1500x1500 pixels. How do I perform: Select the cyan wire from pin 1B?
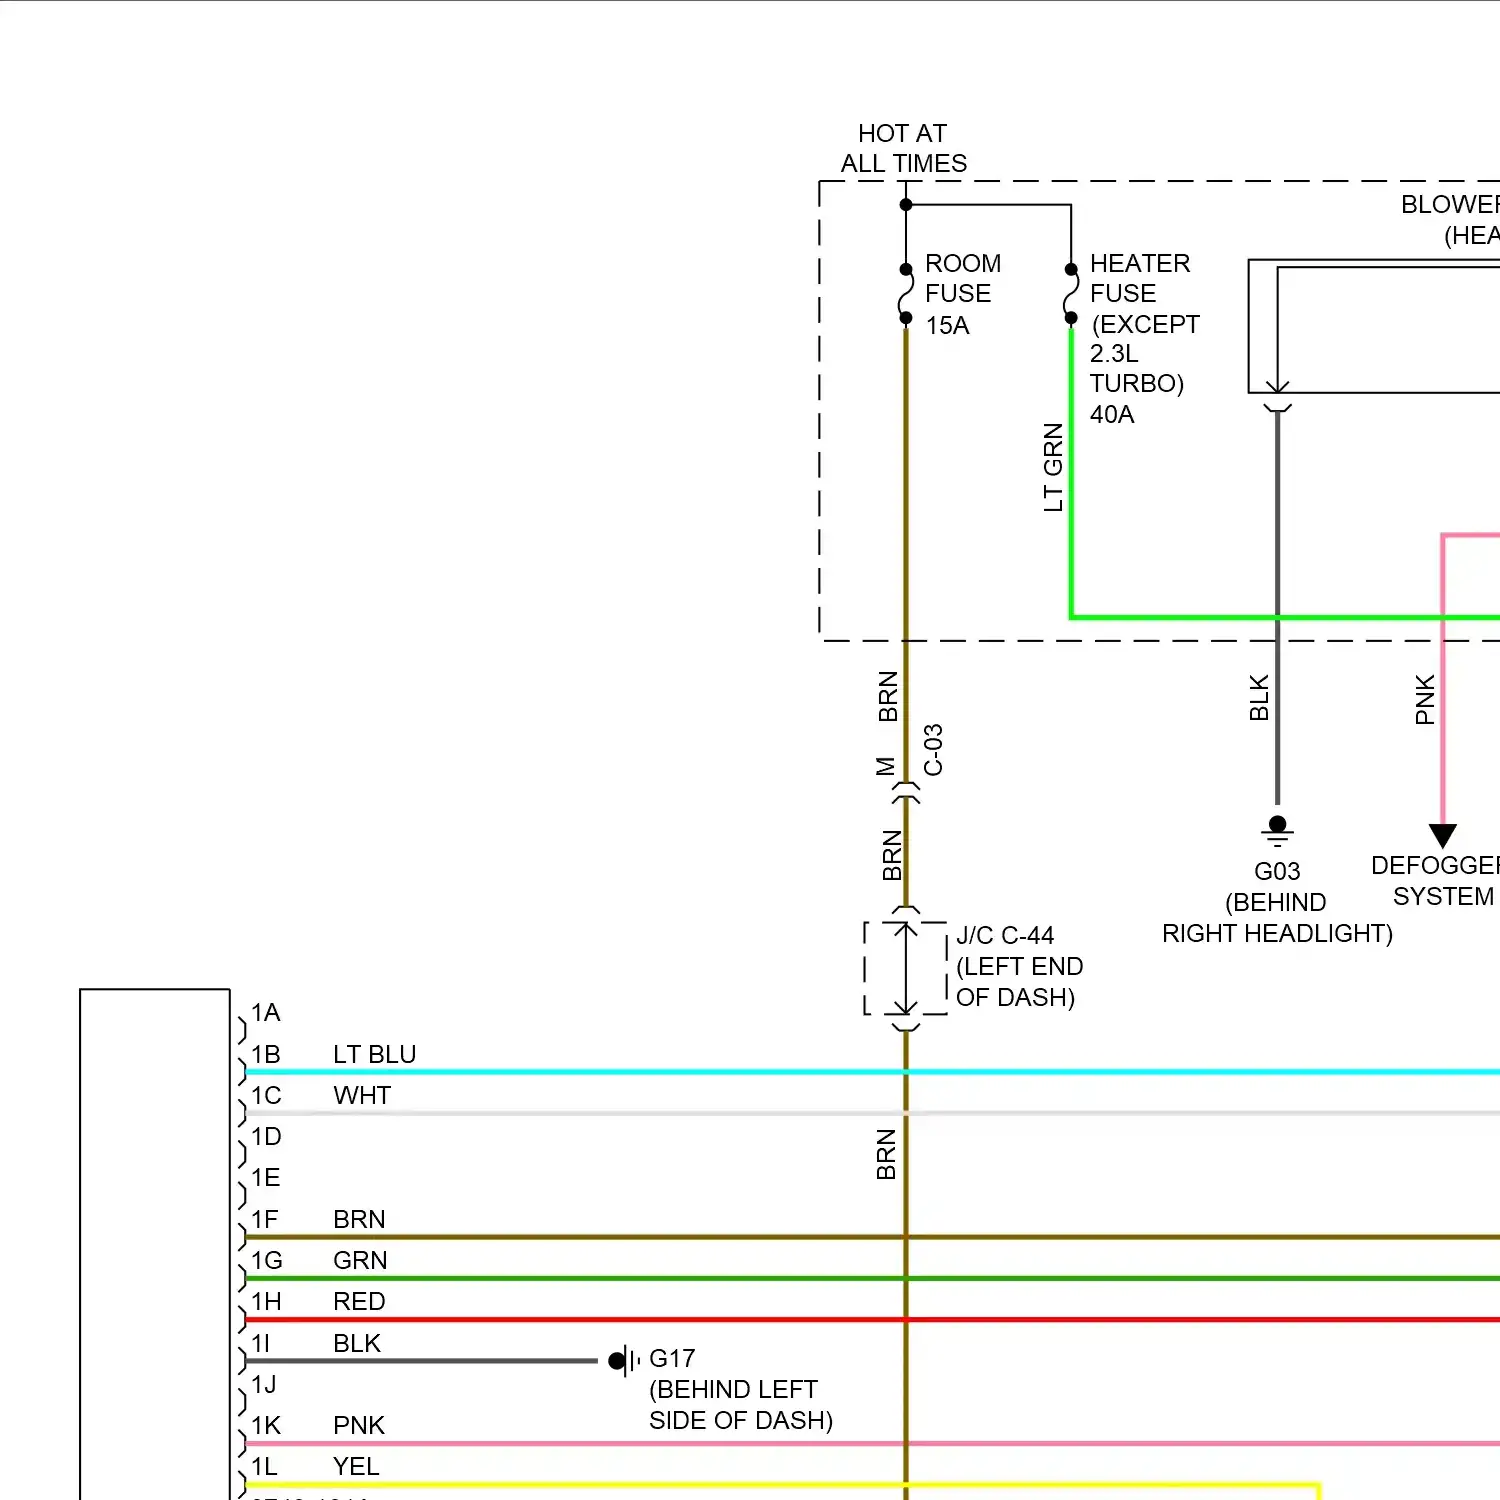(x=872, y=1072)
